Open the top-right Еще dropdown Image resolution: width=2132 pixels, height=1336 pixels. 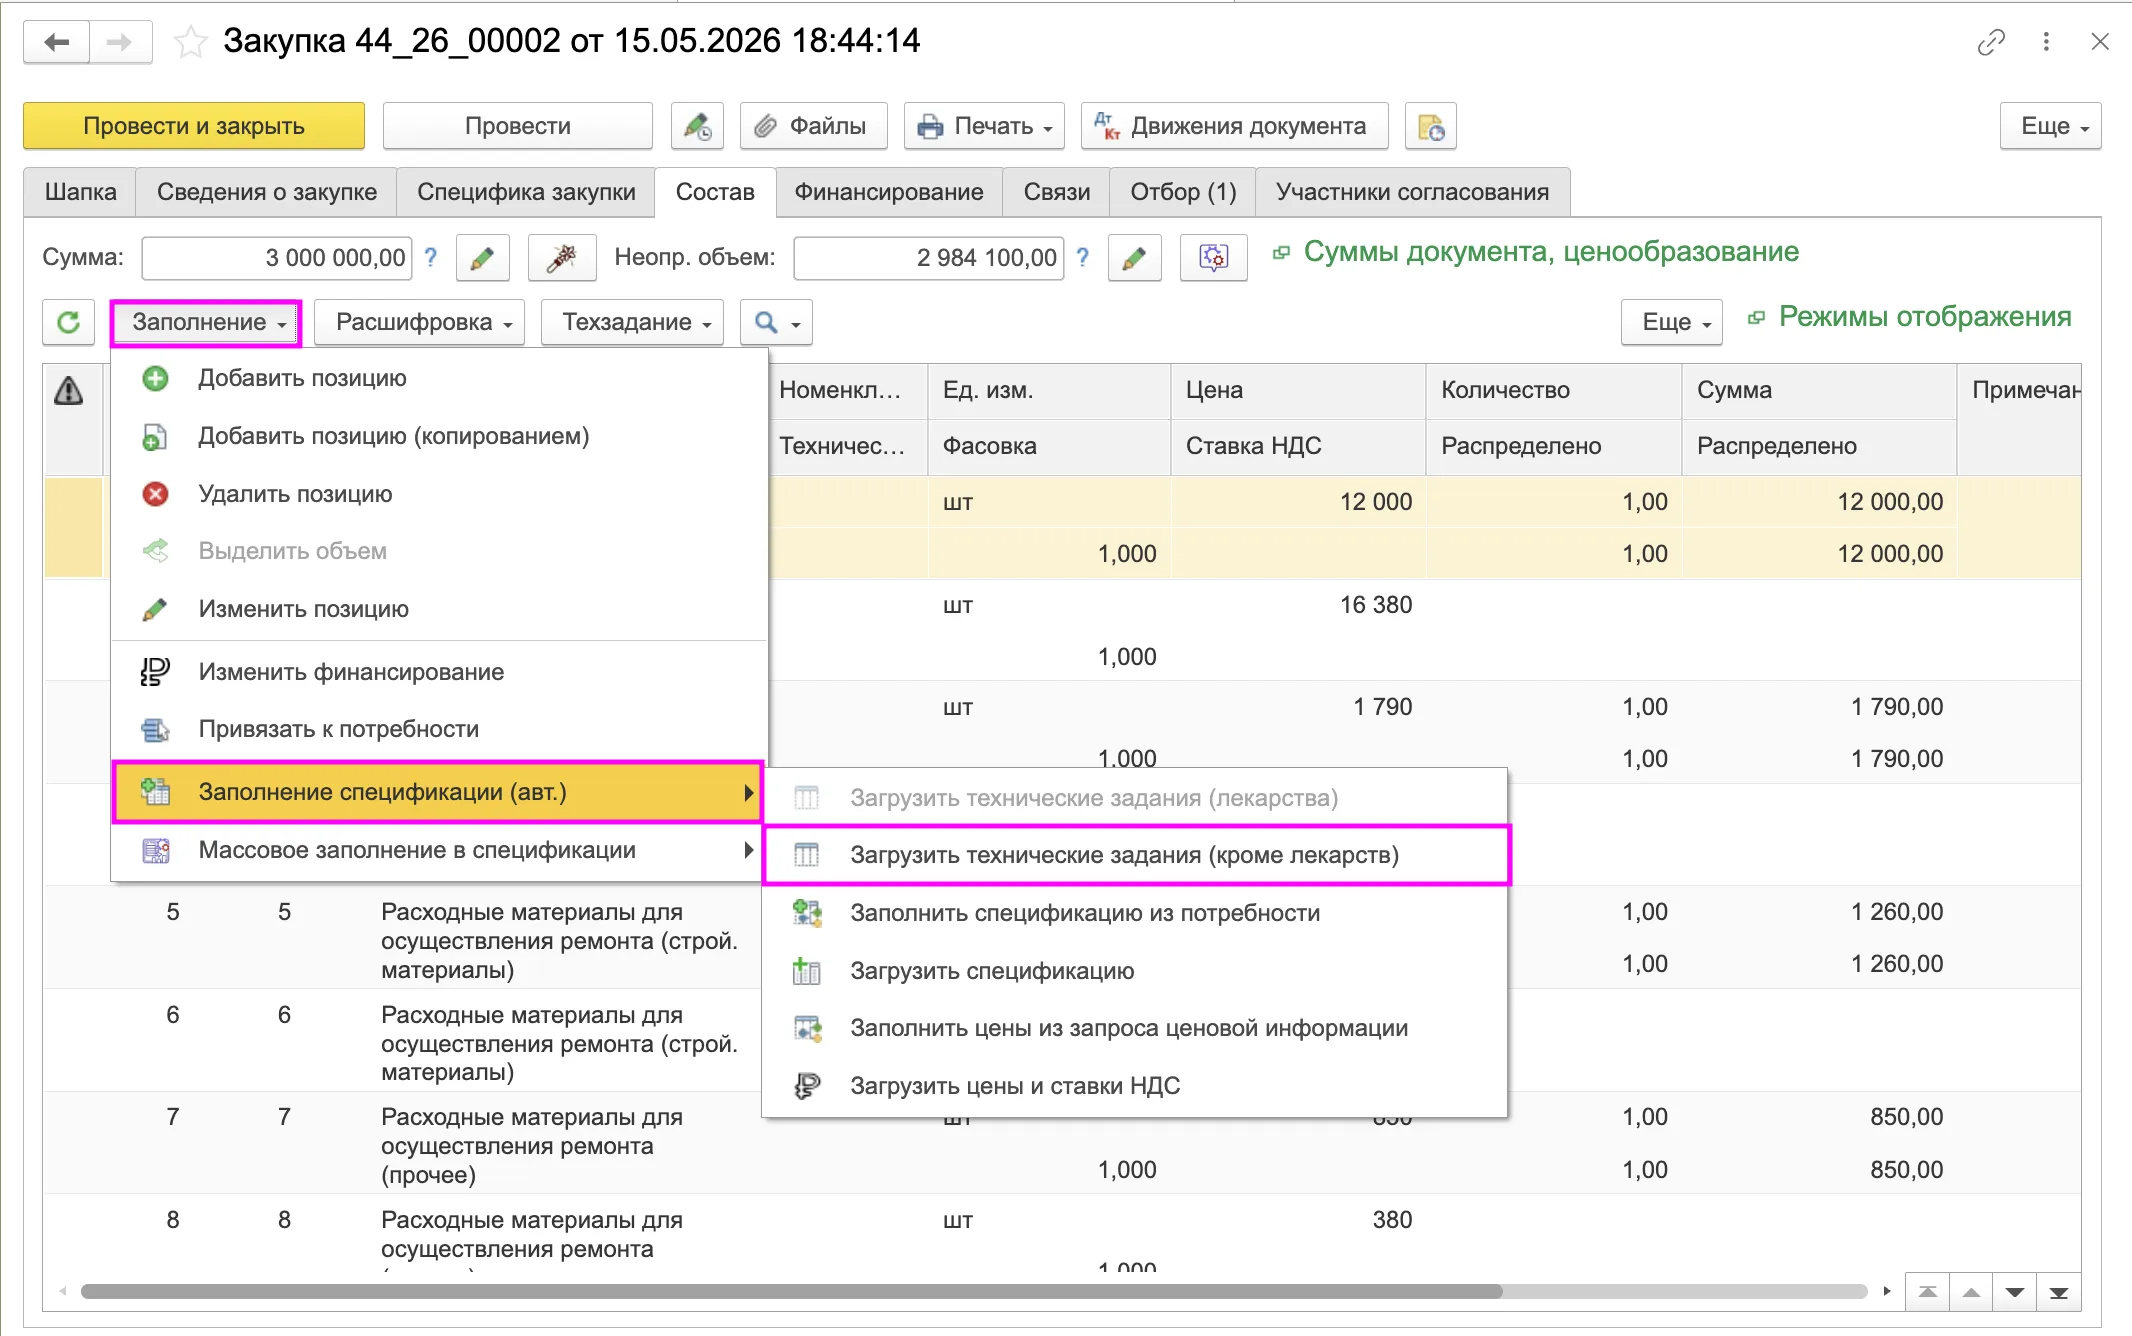pyautogui.click(x=2051, y=126)
